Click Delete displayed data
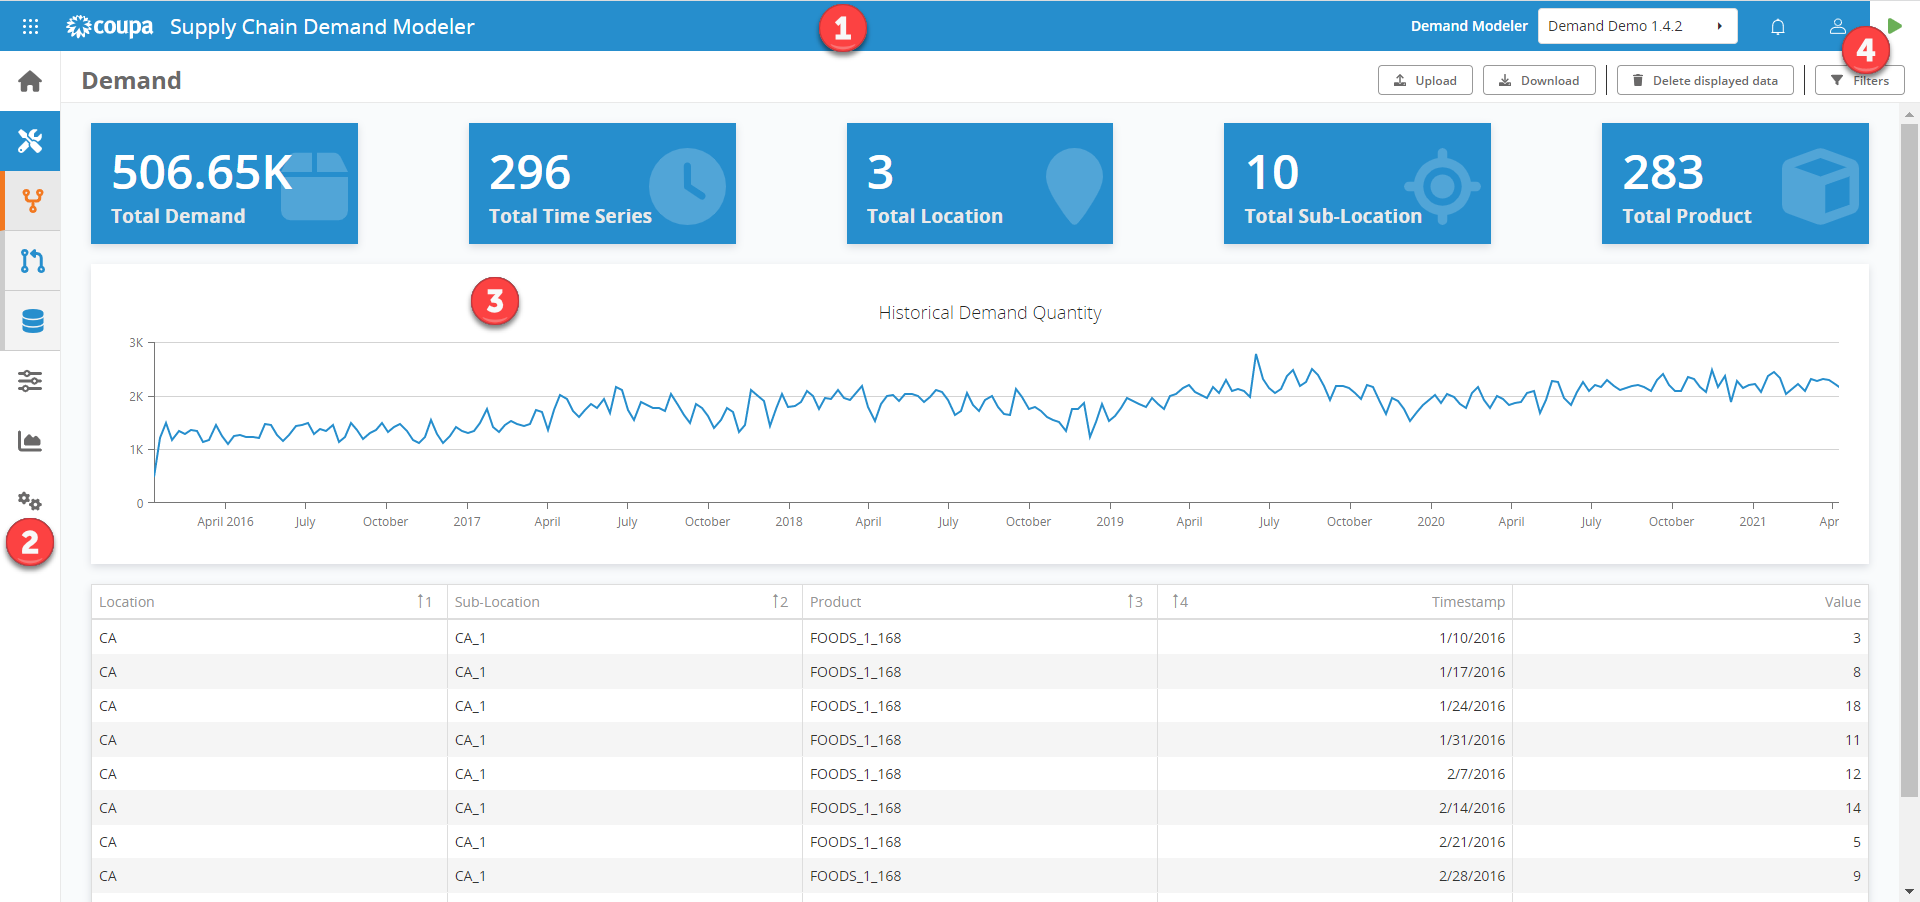The image size is (1920, 902). point(1704,80)
